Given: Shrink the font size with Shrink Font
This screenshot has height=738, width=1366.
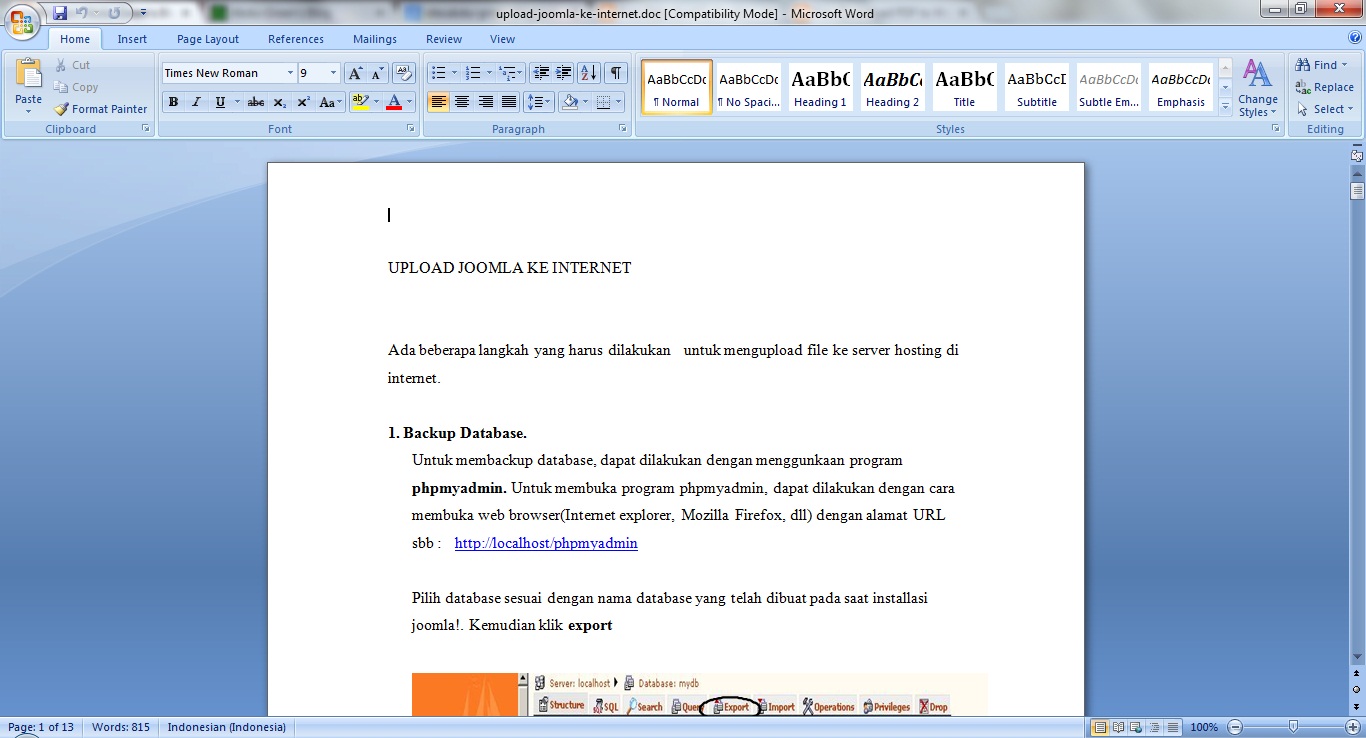Looking at the screenshot, I should coord(377,73).
